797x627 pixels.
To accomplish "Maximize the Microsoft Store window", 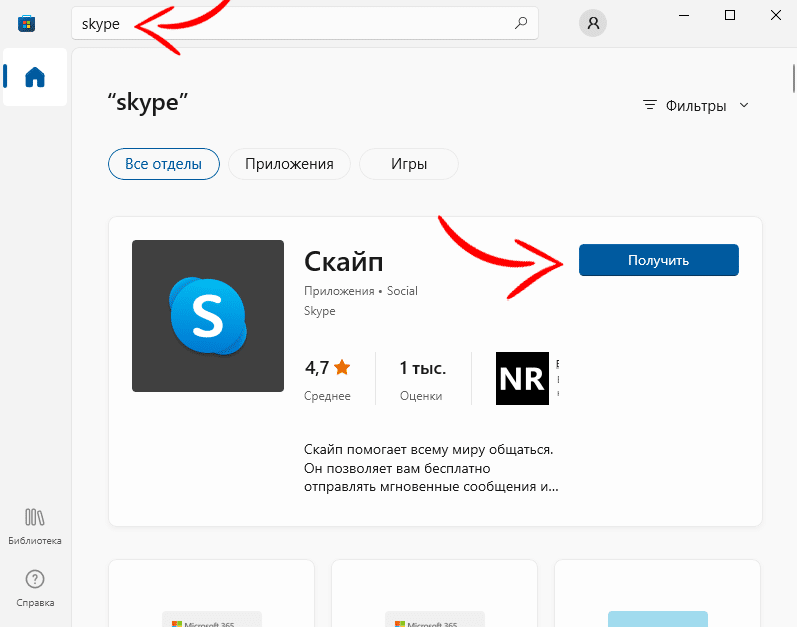I will [x=730, y=15].
